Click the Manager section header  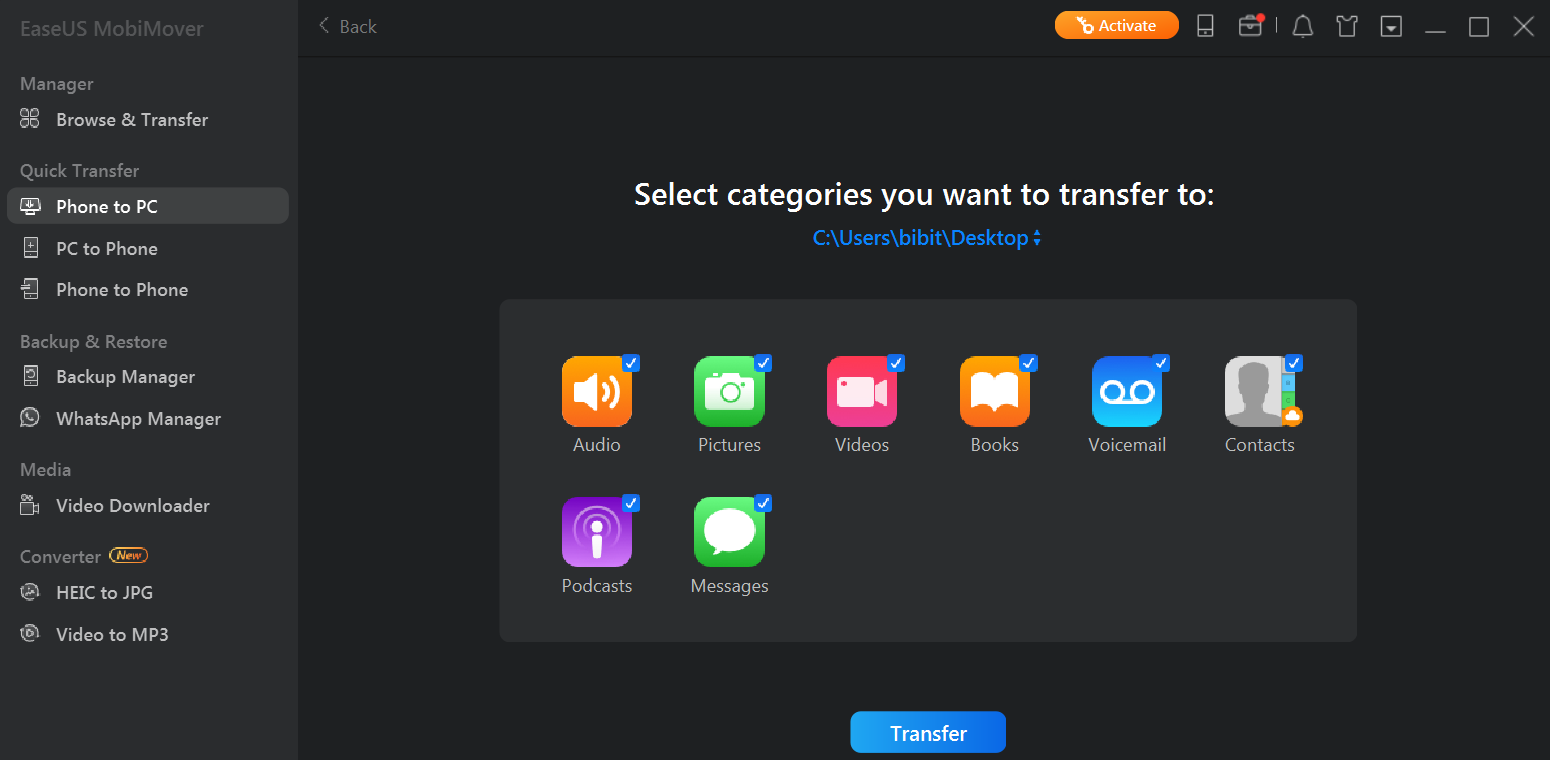point(57,84)
